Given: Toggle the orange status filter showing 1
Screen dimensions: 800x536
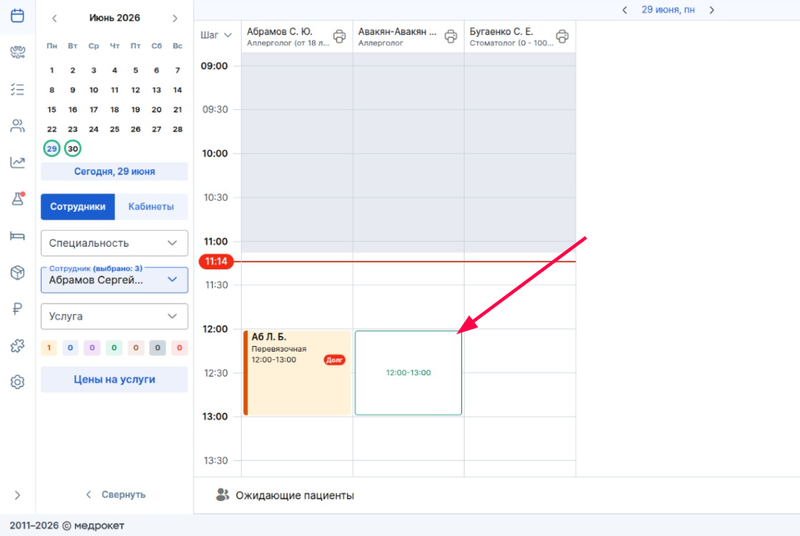Looking at the screenshot, I should 49,348.
